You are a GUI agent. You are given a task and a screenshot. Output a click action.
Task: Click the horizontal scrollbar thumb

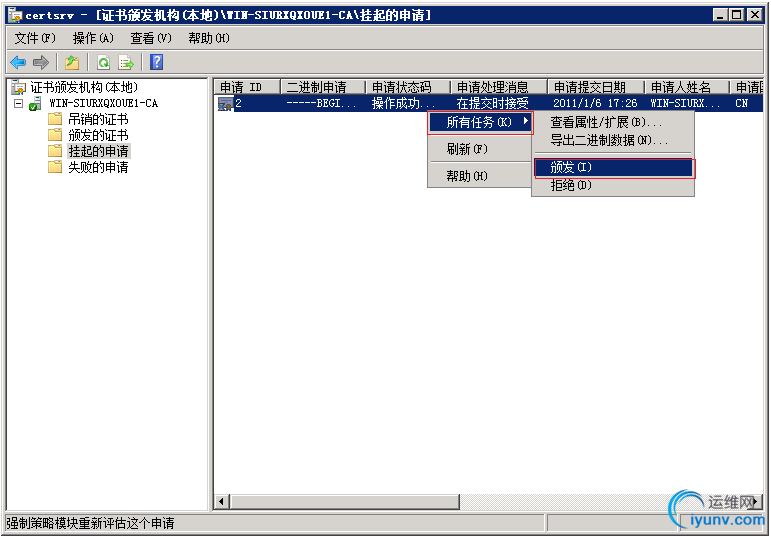pyautogui.click(x=344, y=502)
